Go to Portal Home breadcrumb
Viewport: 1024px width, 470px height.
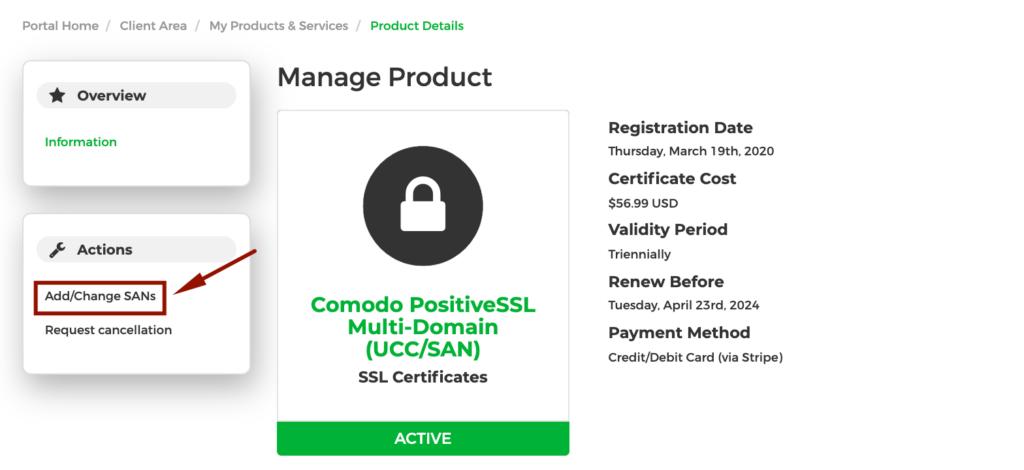click(60, 26)
